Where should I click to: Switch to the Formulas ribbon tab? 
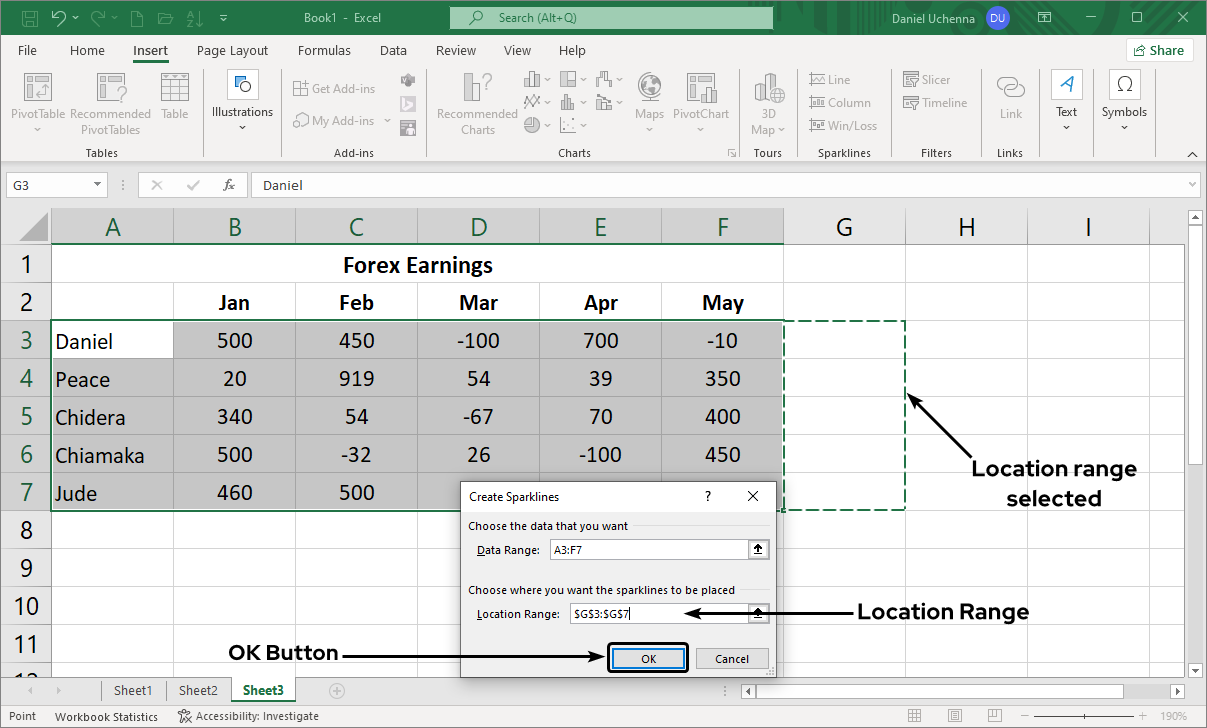pos(324,50)
